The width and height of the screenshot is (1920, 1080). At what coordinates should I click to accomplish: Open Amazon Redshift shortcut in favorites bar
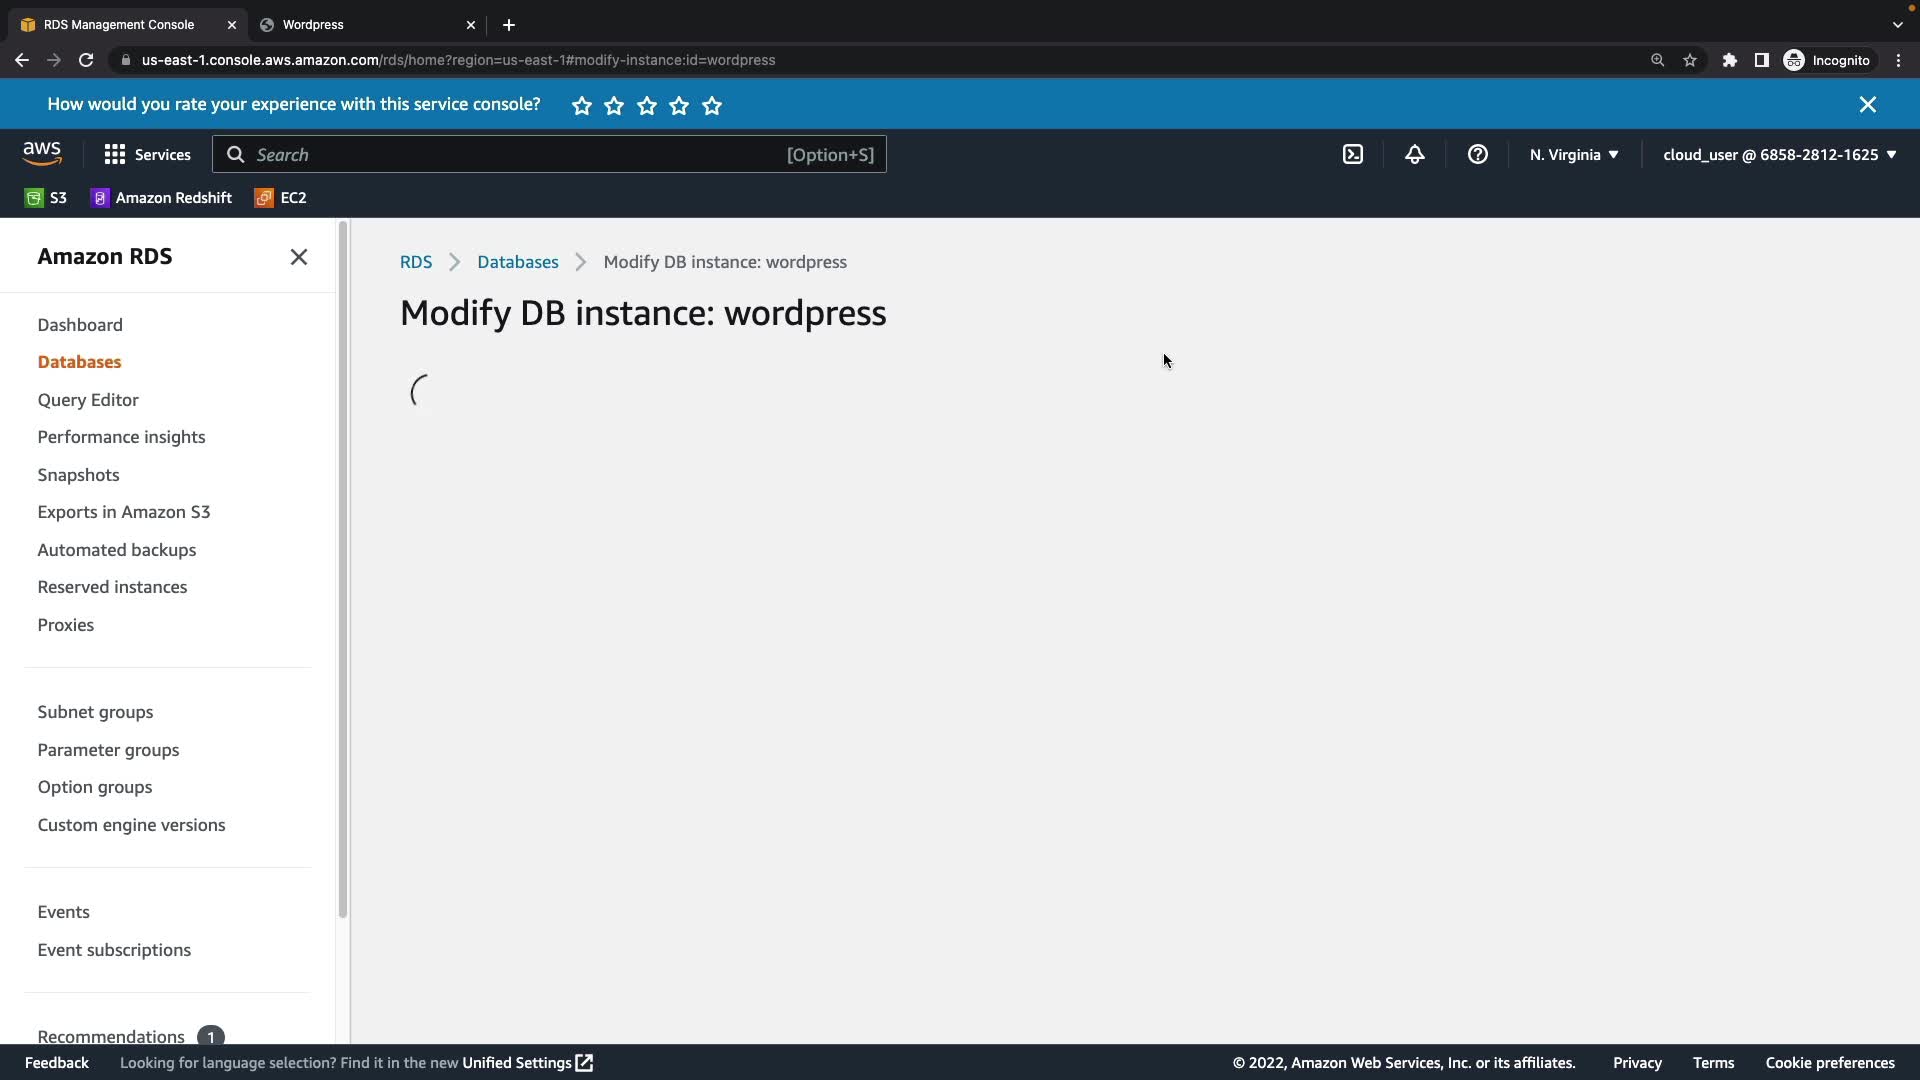click(161, 198)
